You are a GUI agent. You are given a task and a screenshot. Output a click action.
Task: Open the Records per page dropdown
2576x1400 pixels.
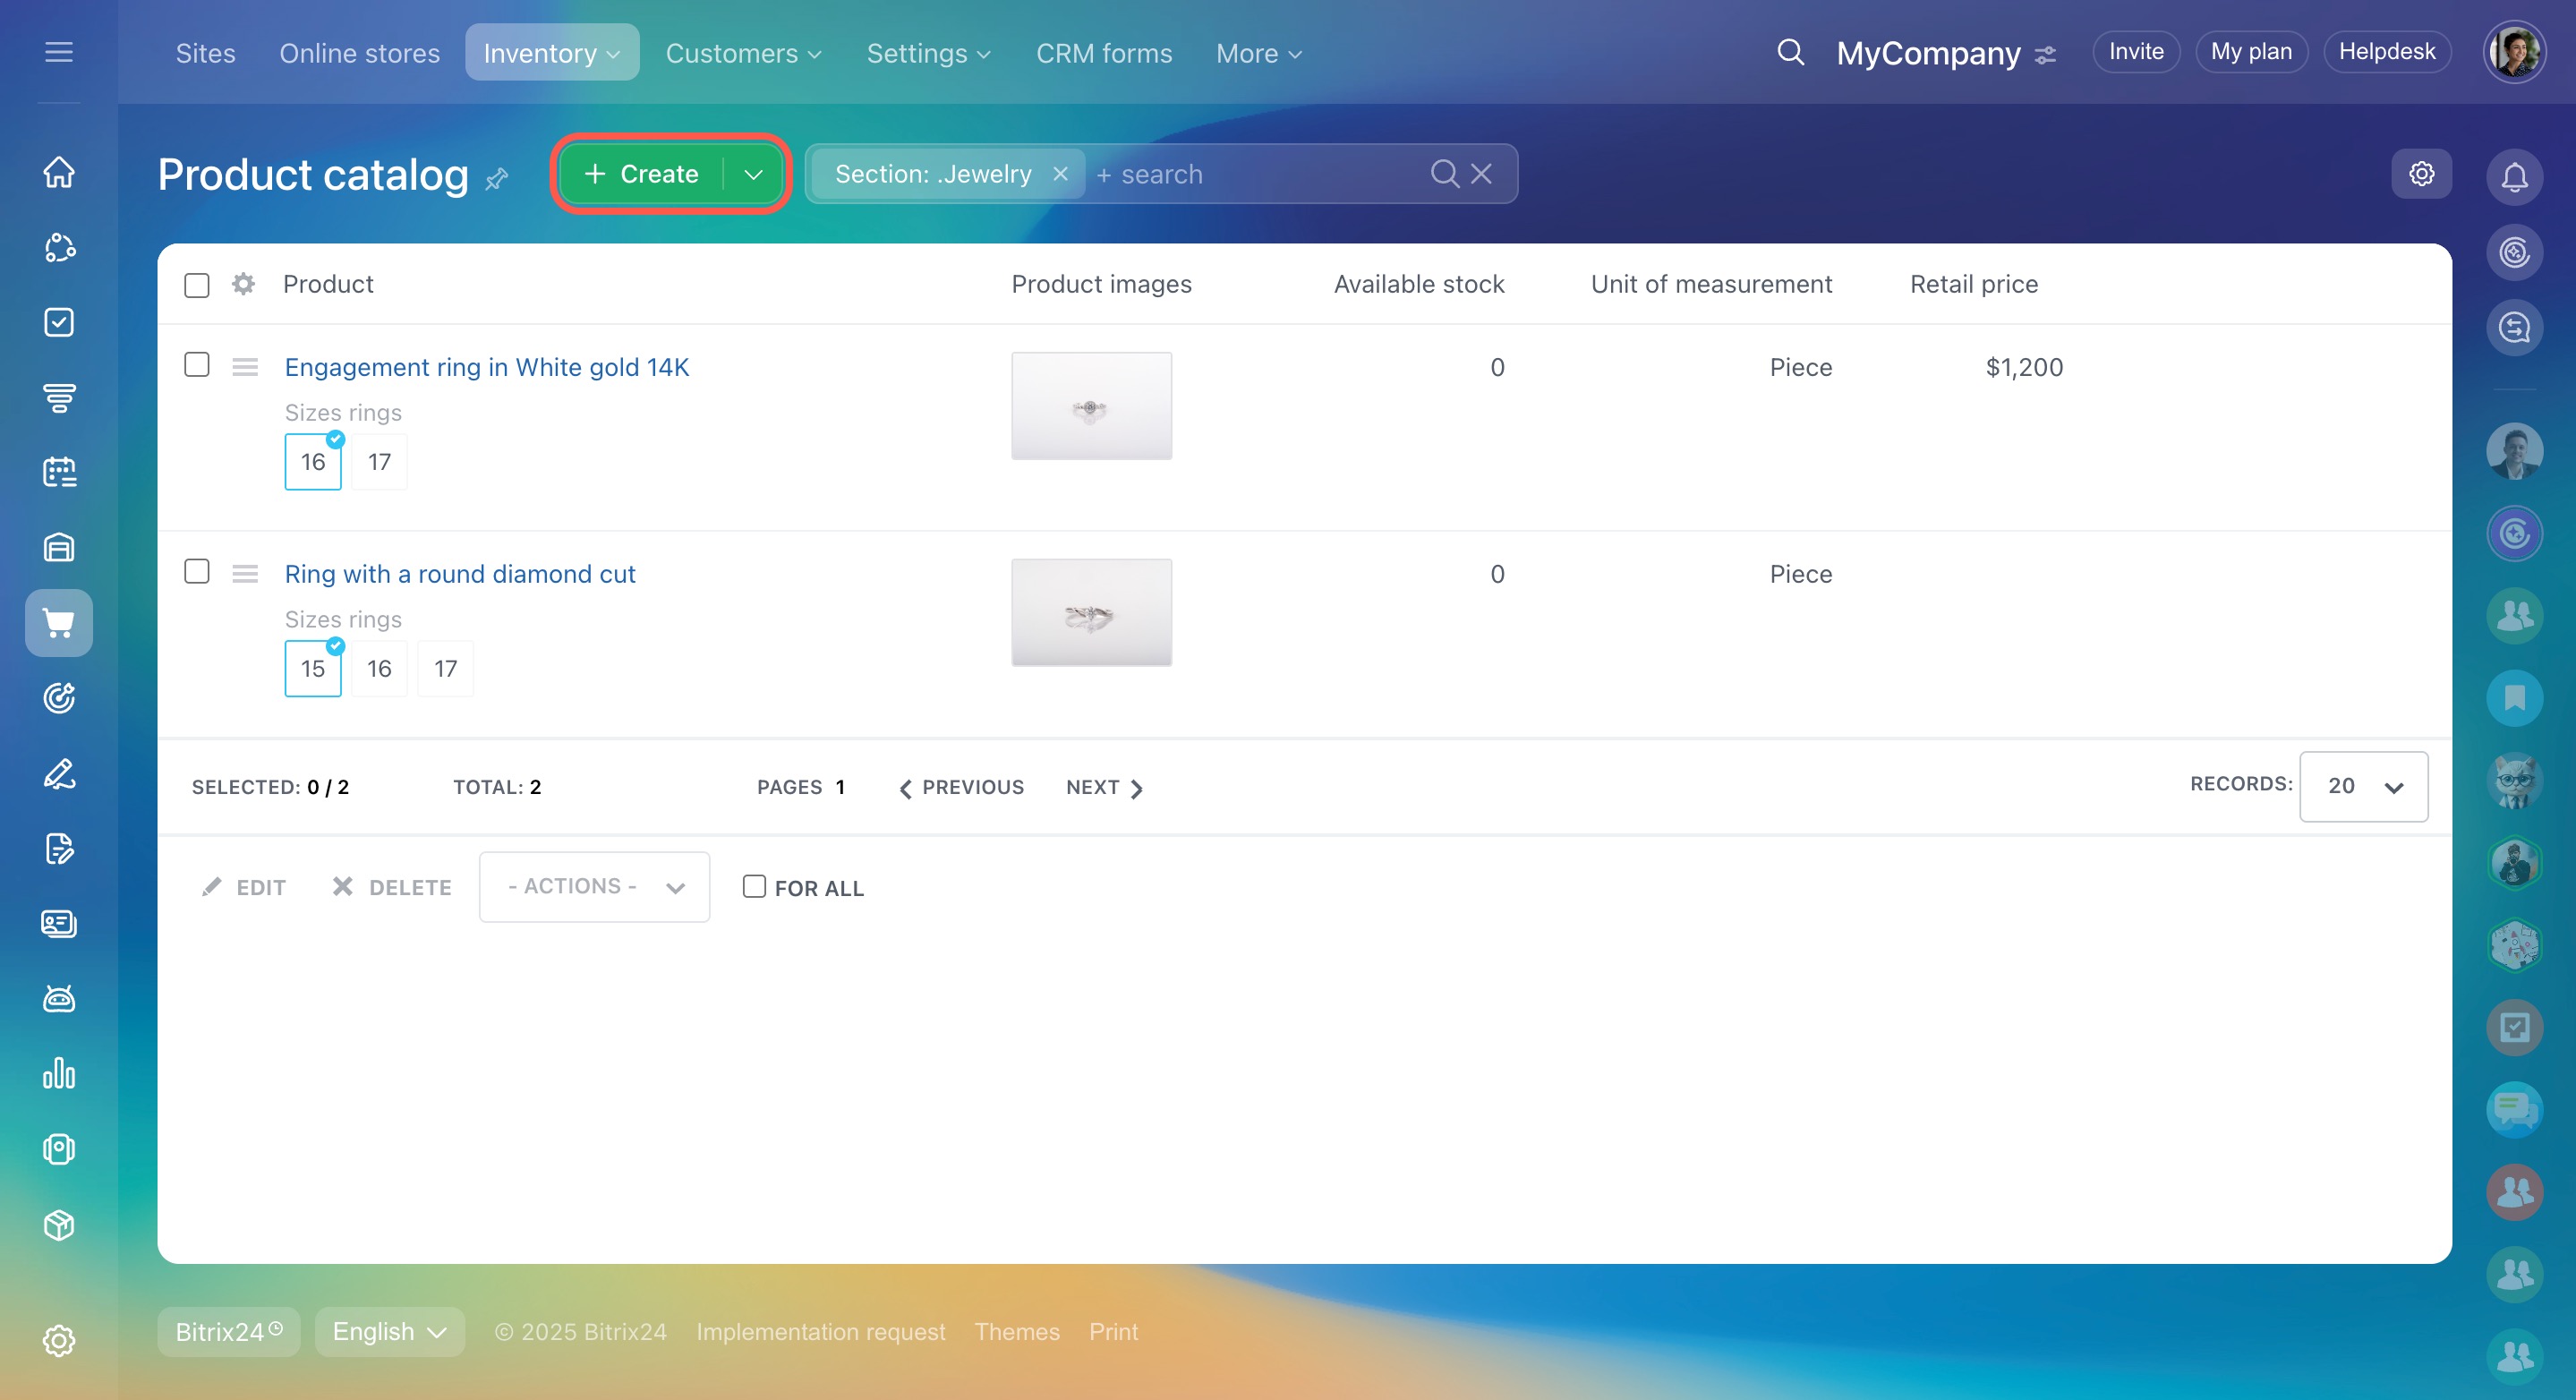coord(2363,786)
